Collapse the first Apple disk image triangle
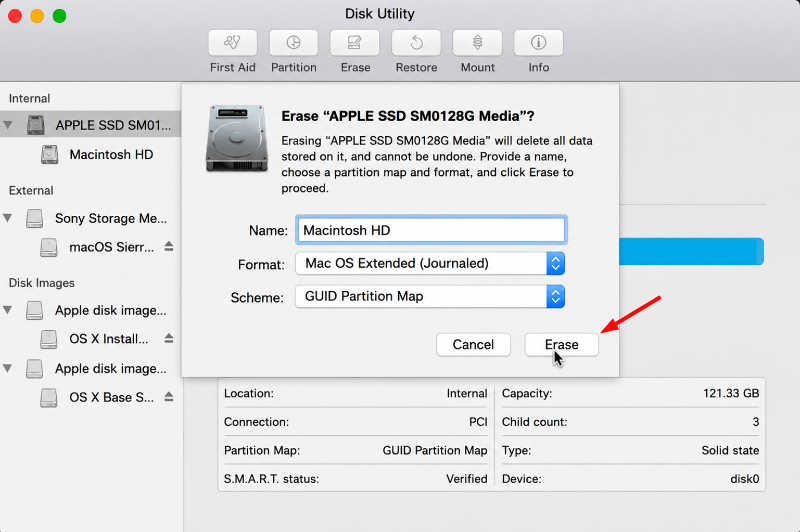This screenshot has height=532, width=800. point(8,310)
